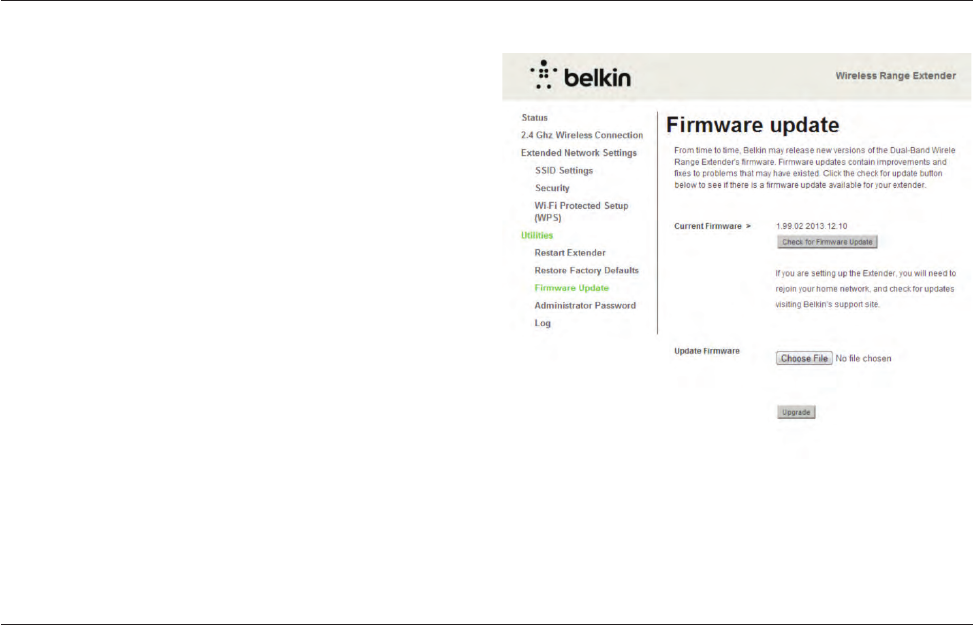The image size is (973, 625).
Task: Open Restart Extender page
Action: click(570, 253)
